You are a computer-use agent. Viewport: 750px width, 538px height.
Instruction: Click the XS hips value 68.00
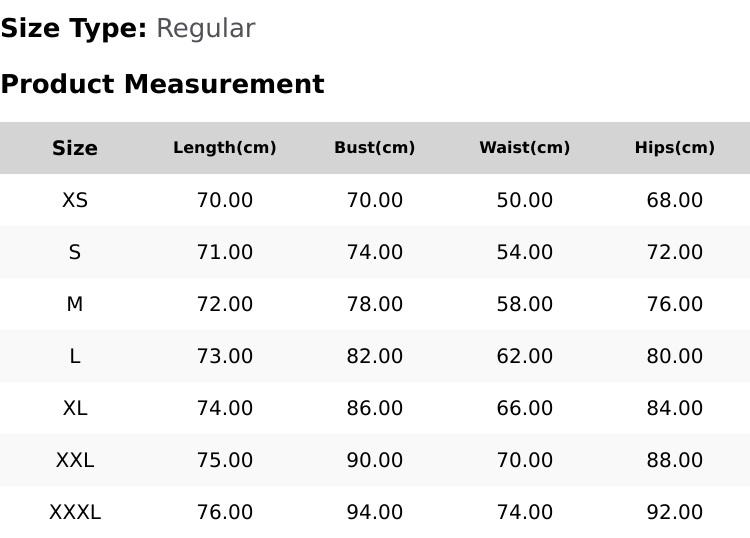(x=674, y=200)
